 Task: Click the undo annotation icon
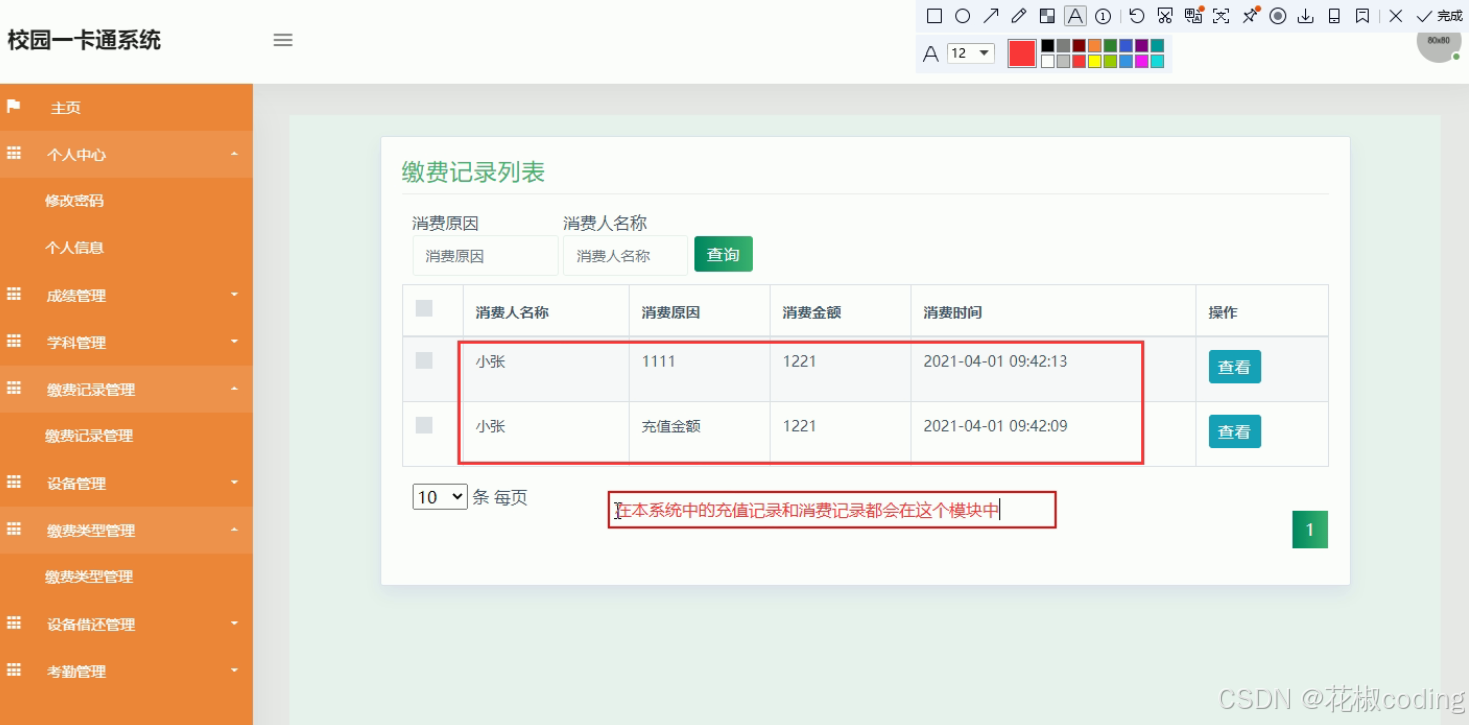(x=1135, y=15)
